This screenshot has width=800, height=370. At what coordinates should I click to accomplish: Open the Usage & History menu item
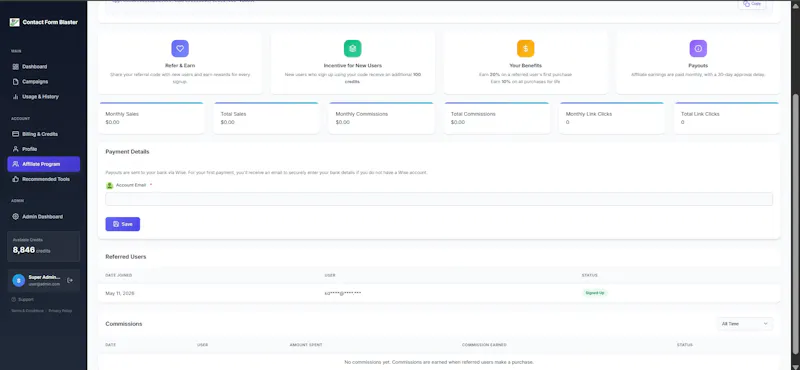(43, 96)
